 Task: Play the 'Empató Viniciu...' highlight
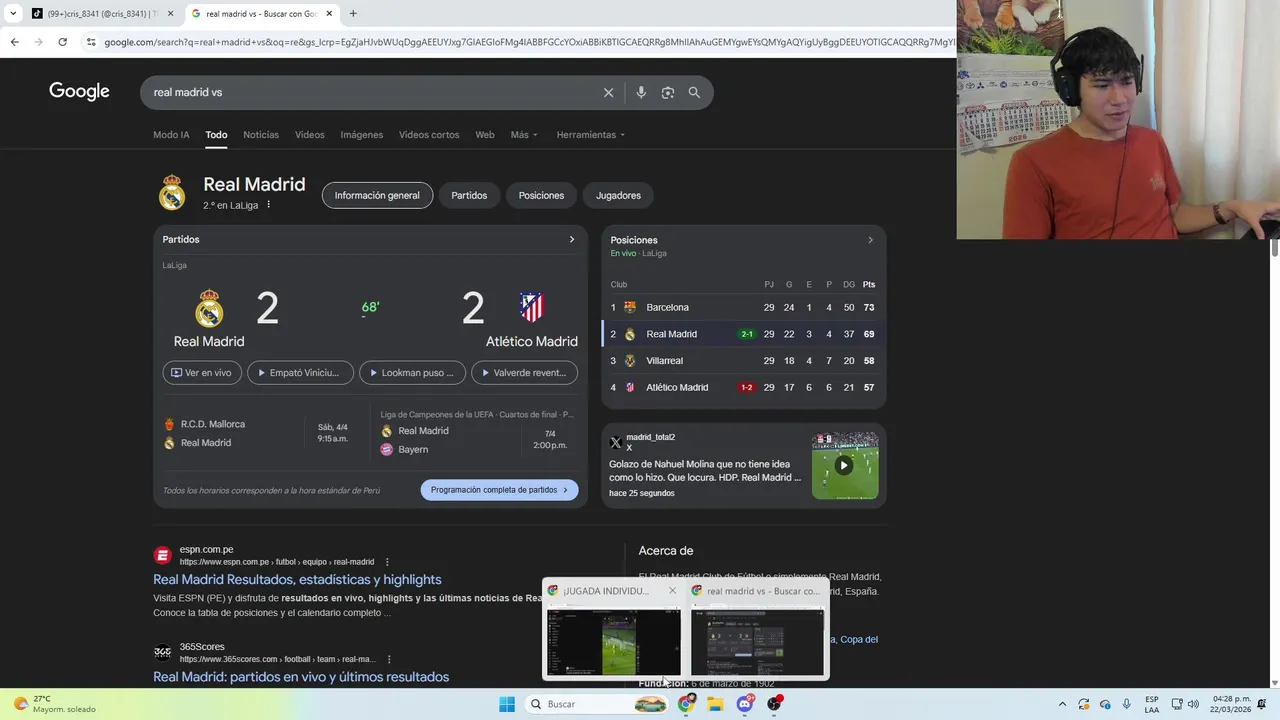tap(300, 373)
